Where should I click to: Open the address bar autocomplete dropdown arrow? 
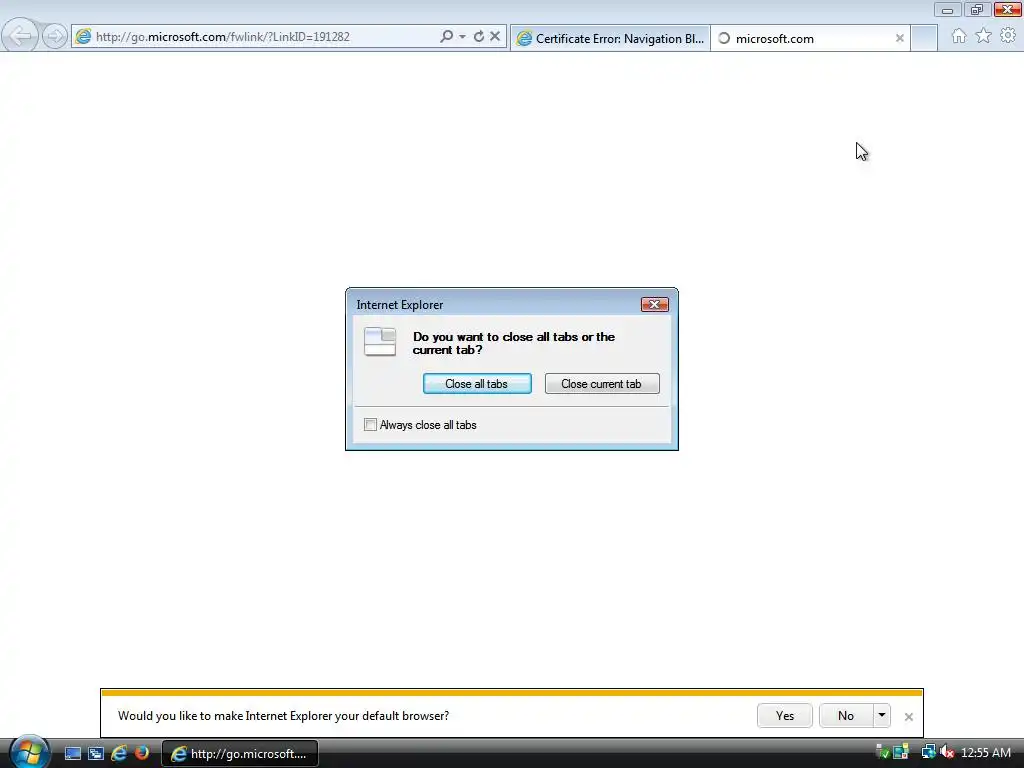click(462, 37)
